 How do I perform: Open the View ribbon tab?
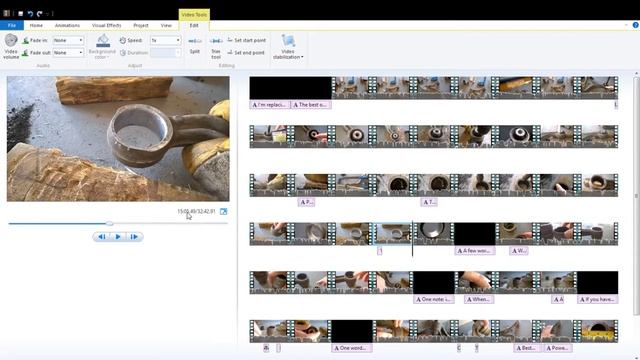166,25
